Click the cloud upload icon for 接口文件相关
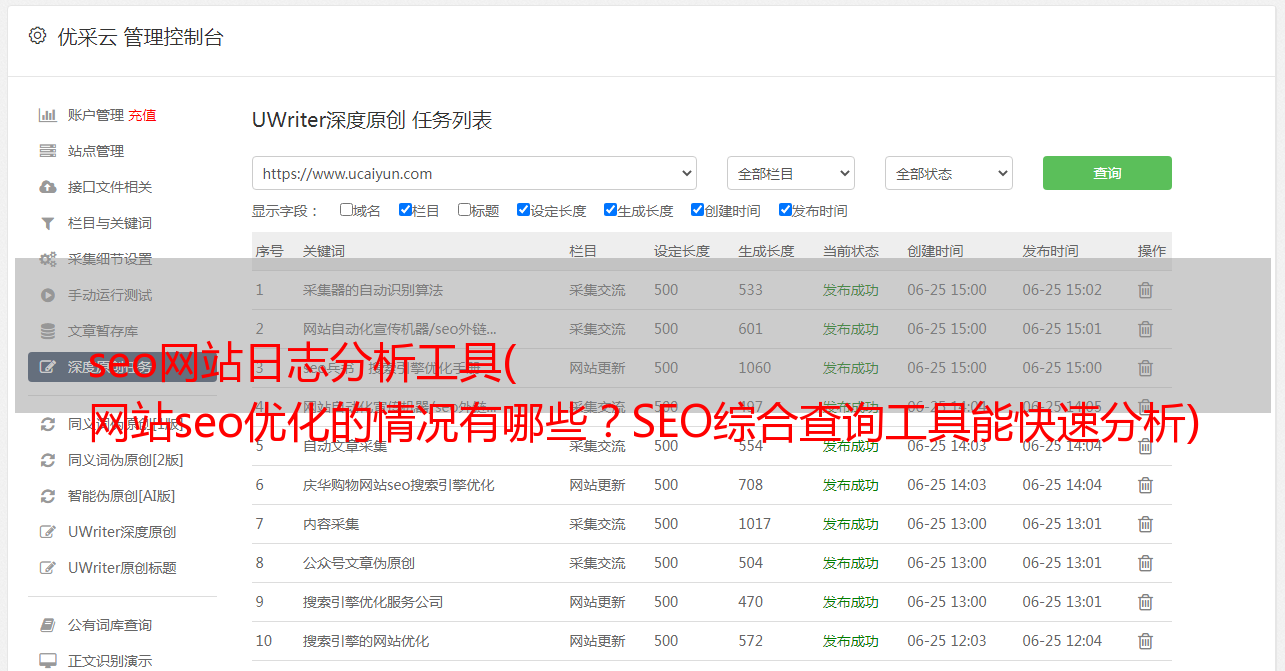 [47, 187]
